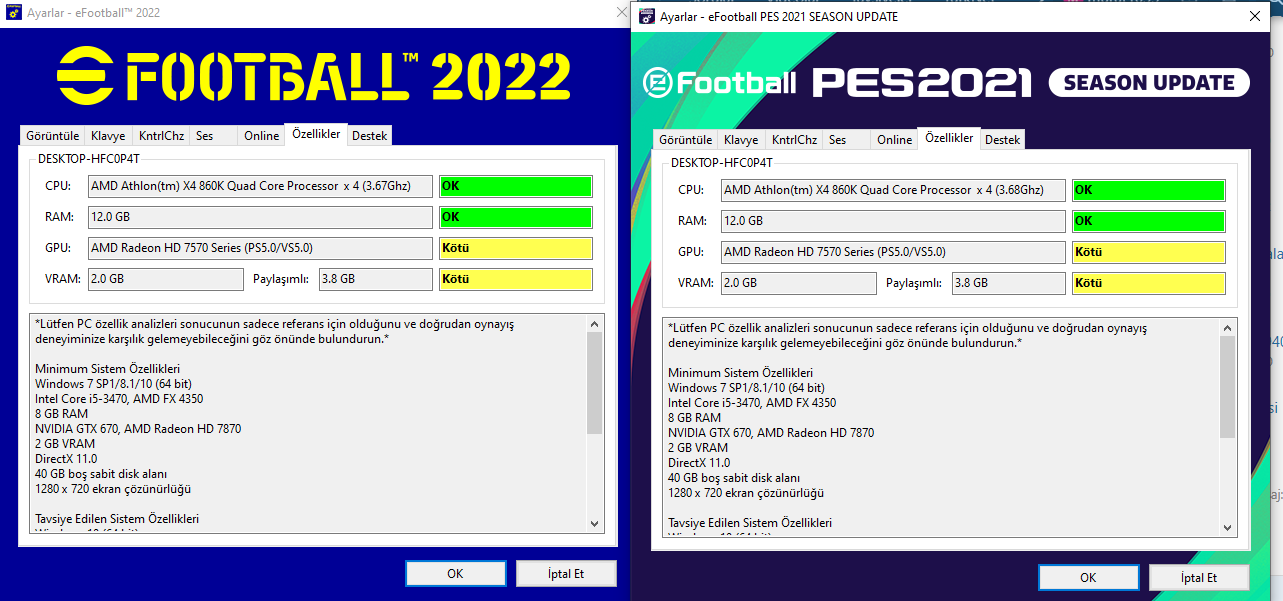This screenshot has width=1283, height=601.
Task: Open Destek tab in eFootball 2022 window
Action: tap(369, 136)
